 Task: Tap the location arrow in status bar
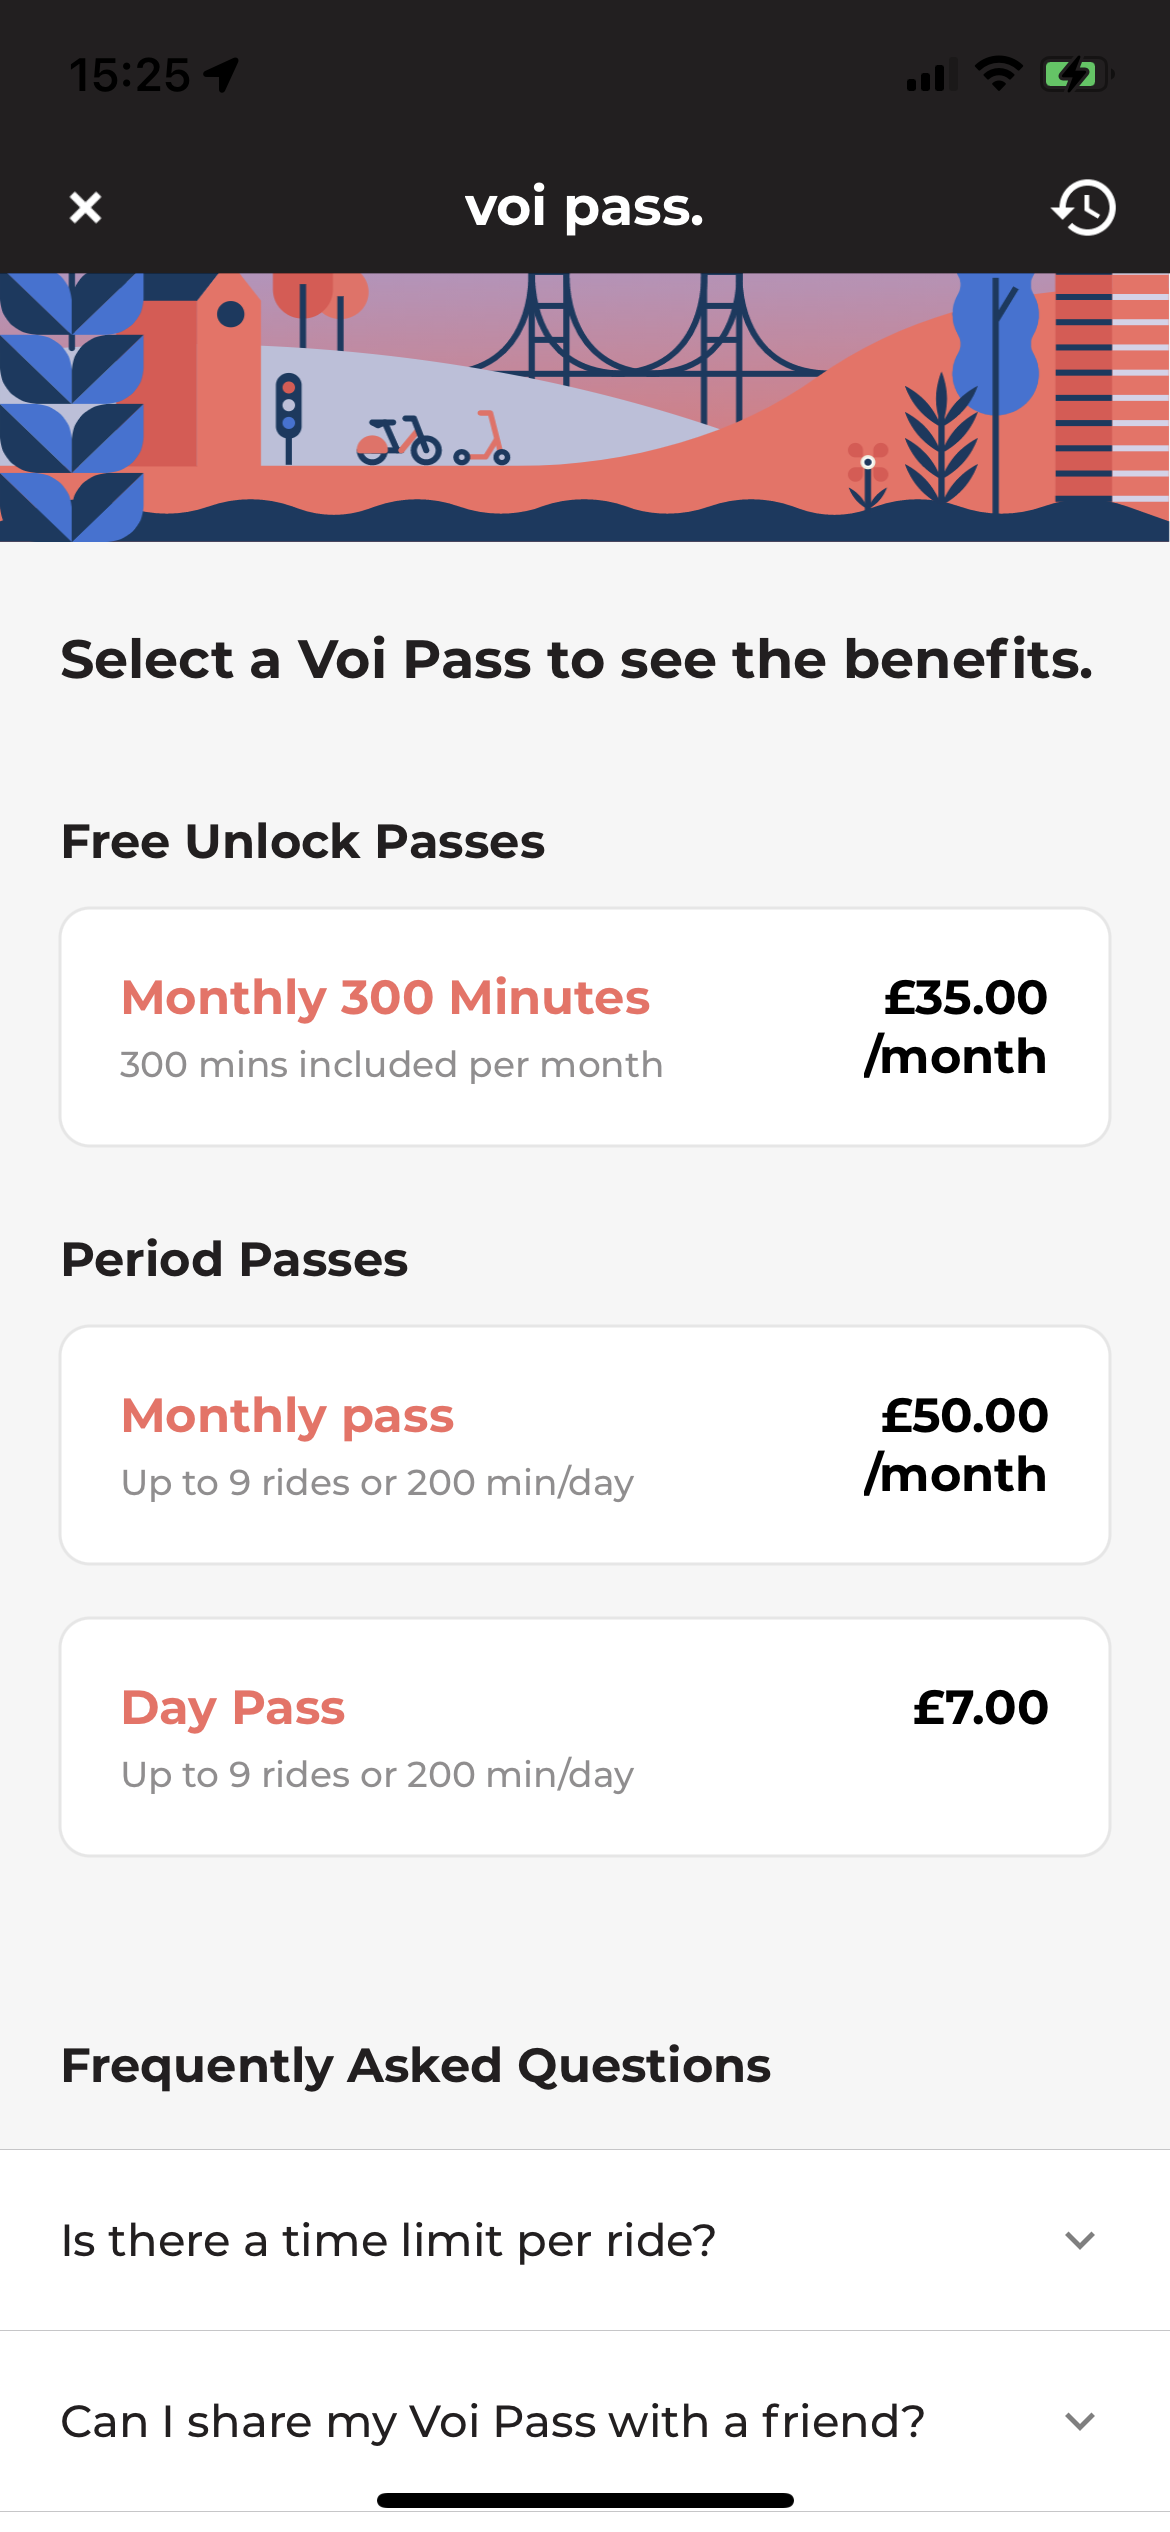222,74
